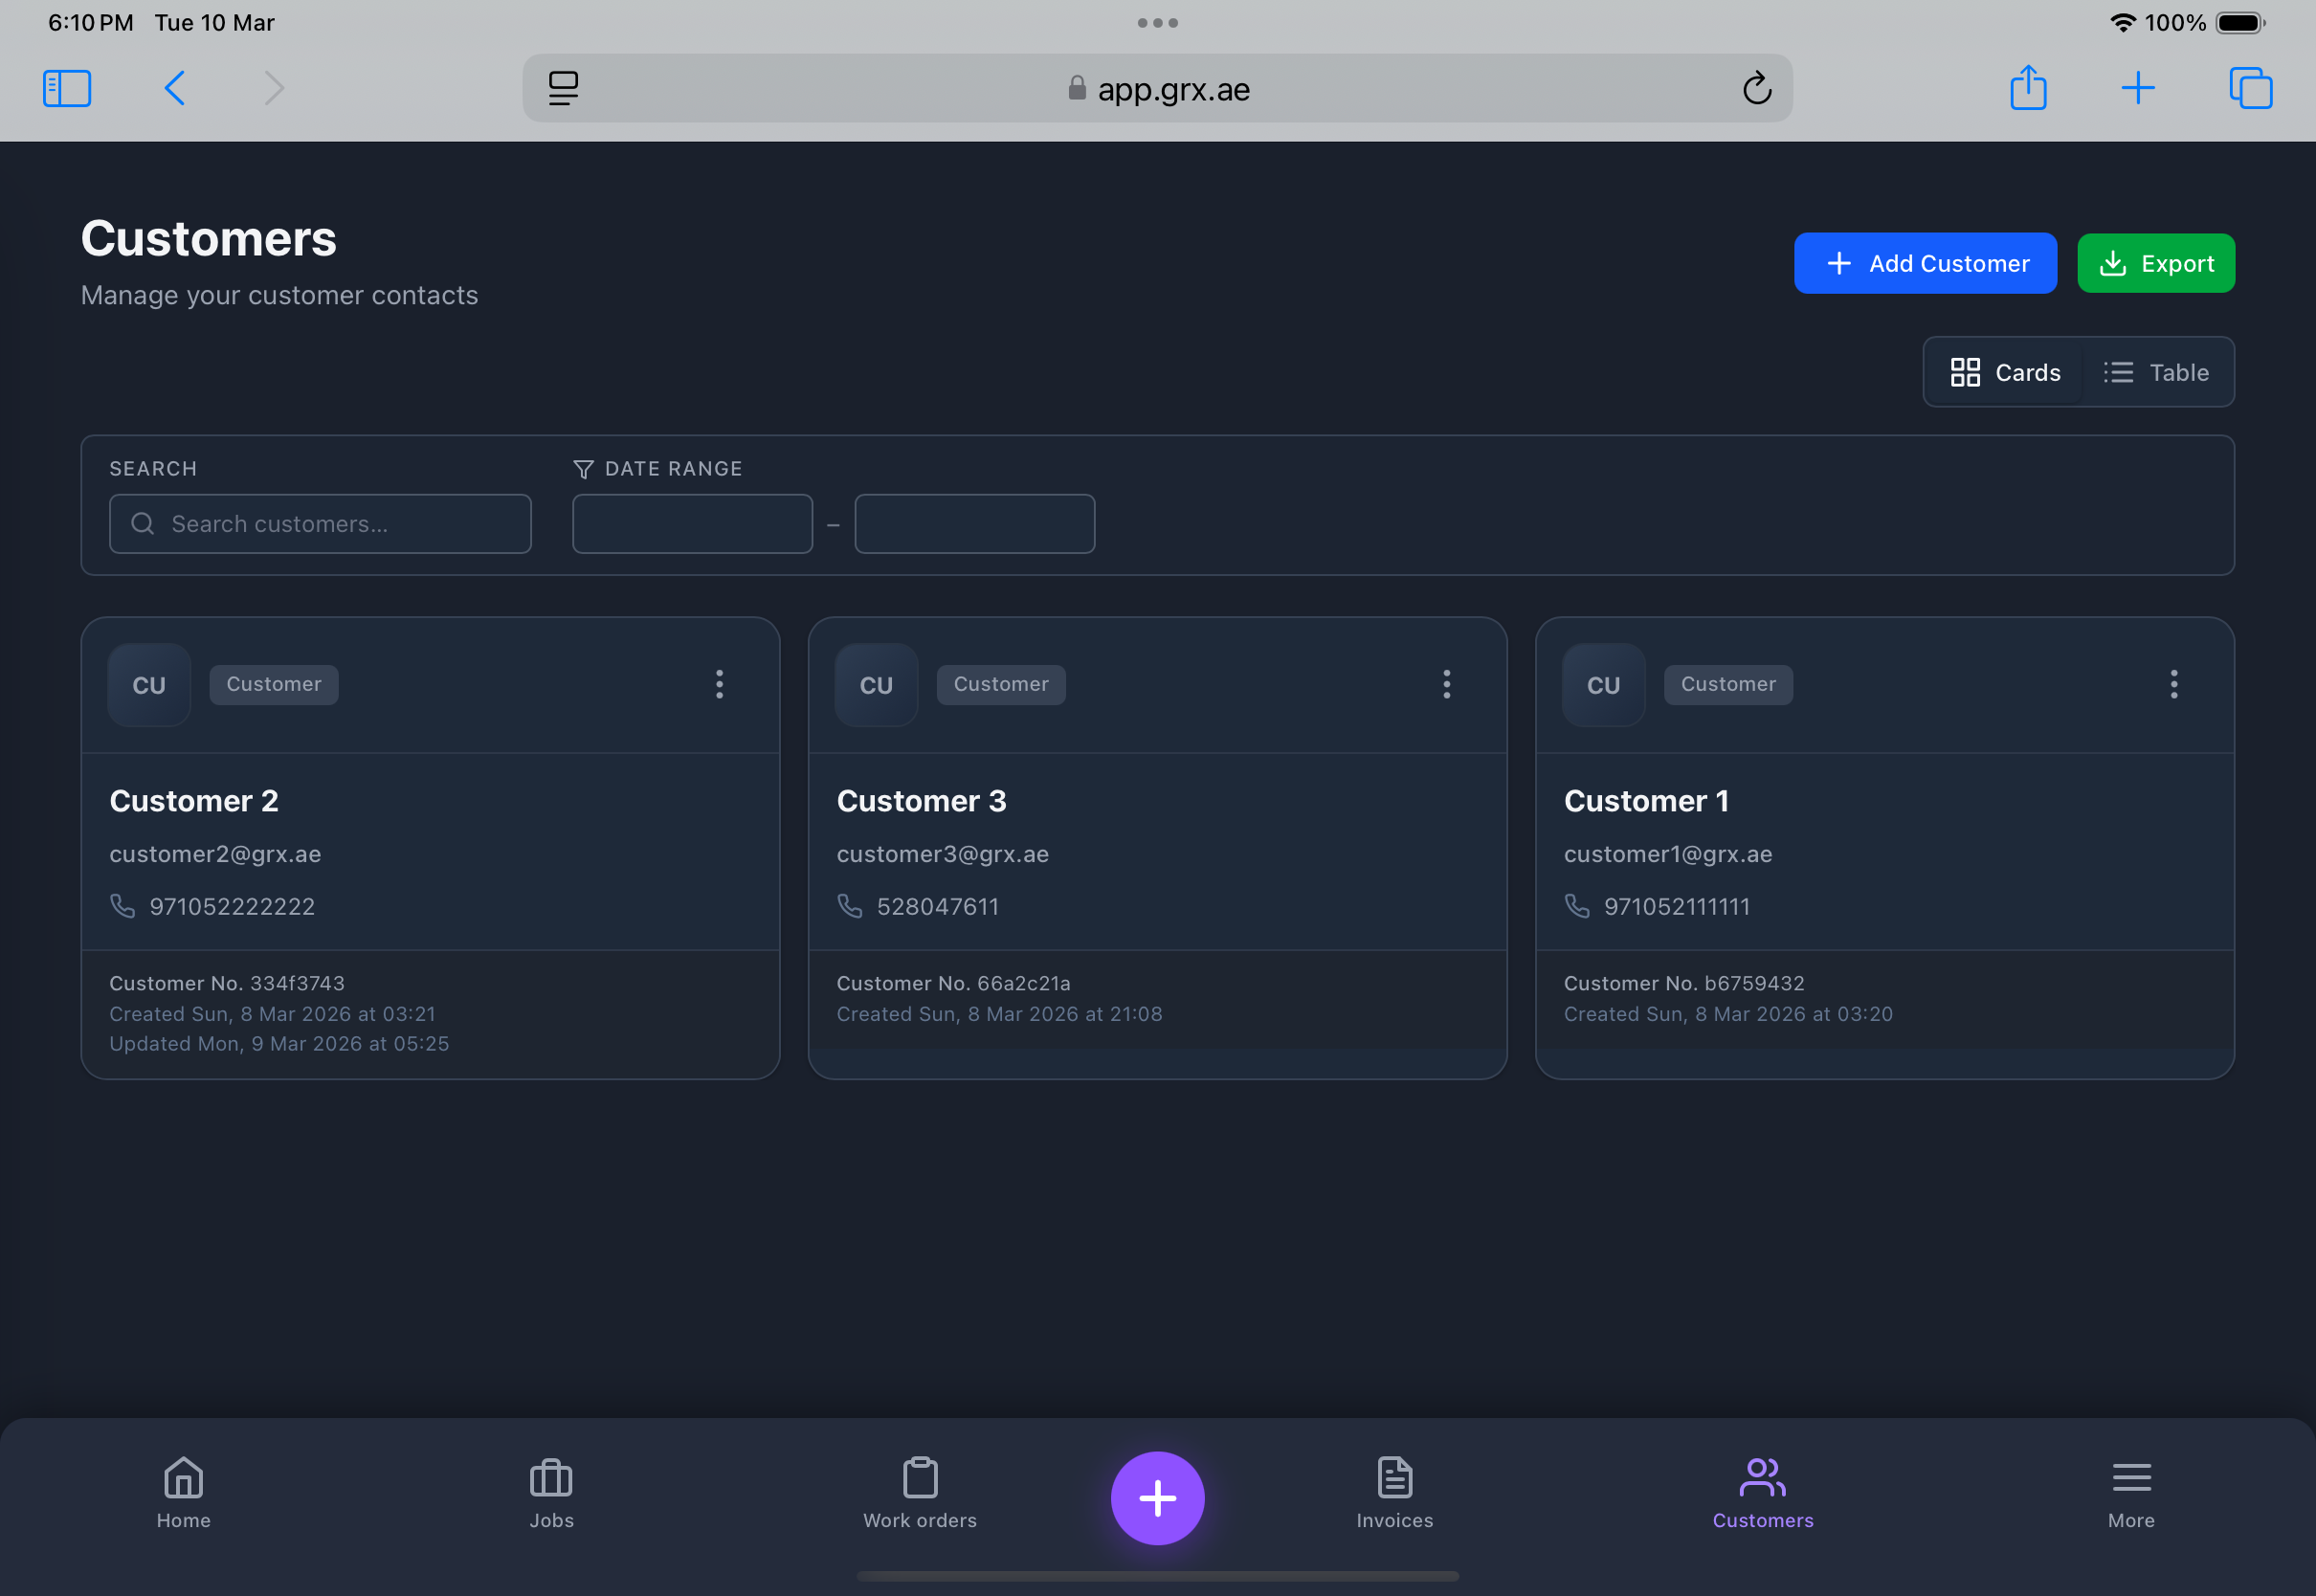Screen dimensions: 2316x1596
Task: Open the Safari share sheet
Action: coord(2028,88)
